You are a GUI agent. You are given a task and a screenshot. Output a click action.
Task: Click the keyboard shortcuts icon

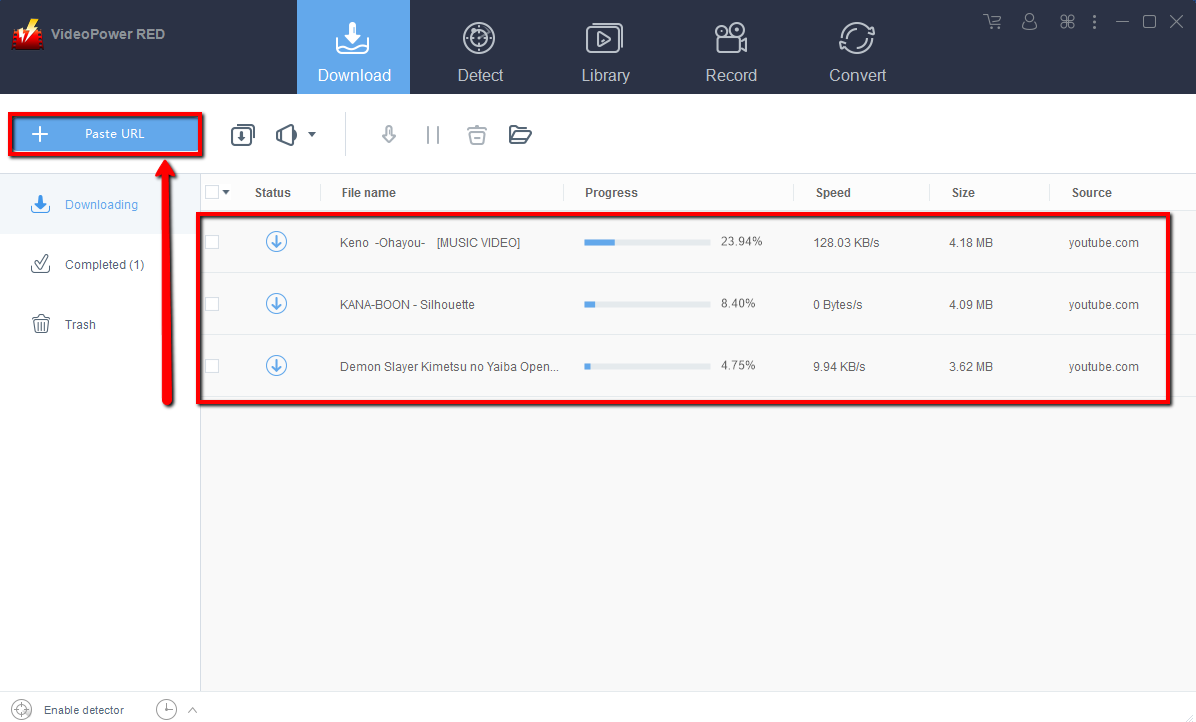1066,21
